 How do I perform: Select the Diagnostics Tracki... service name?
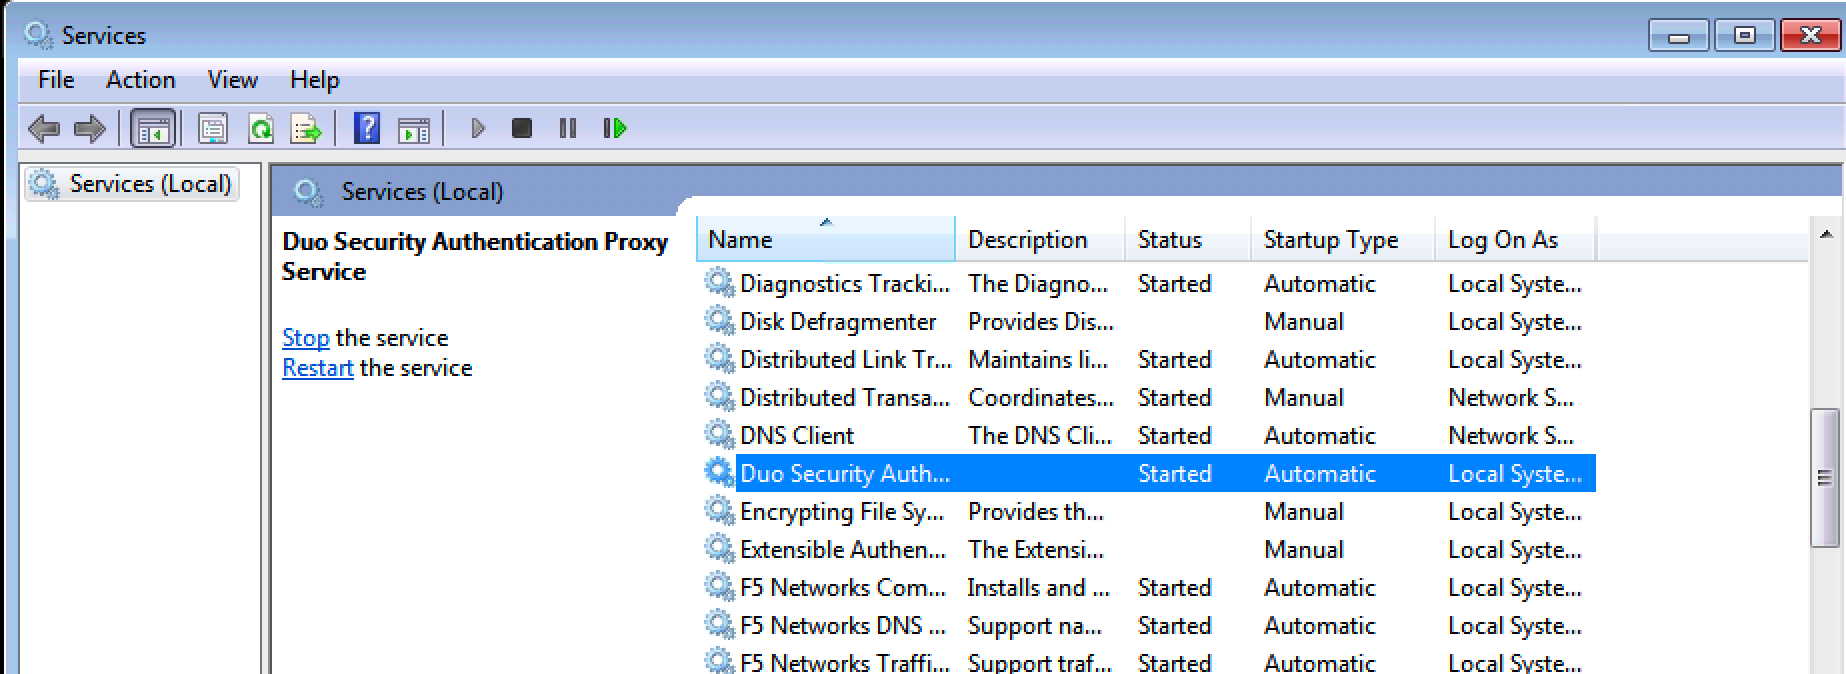[845, 284]
